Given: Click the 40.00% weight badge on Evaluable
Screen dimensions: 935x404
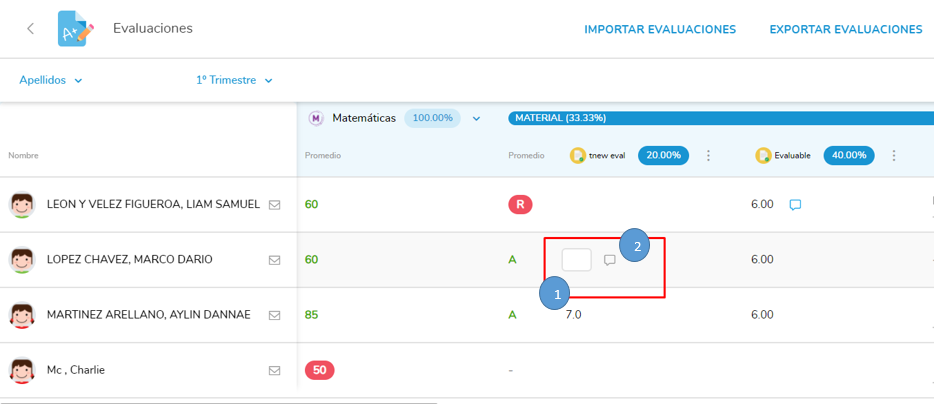Looking at the screenshot, I should tap(849, 155).
